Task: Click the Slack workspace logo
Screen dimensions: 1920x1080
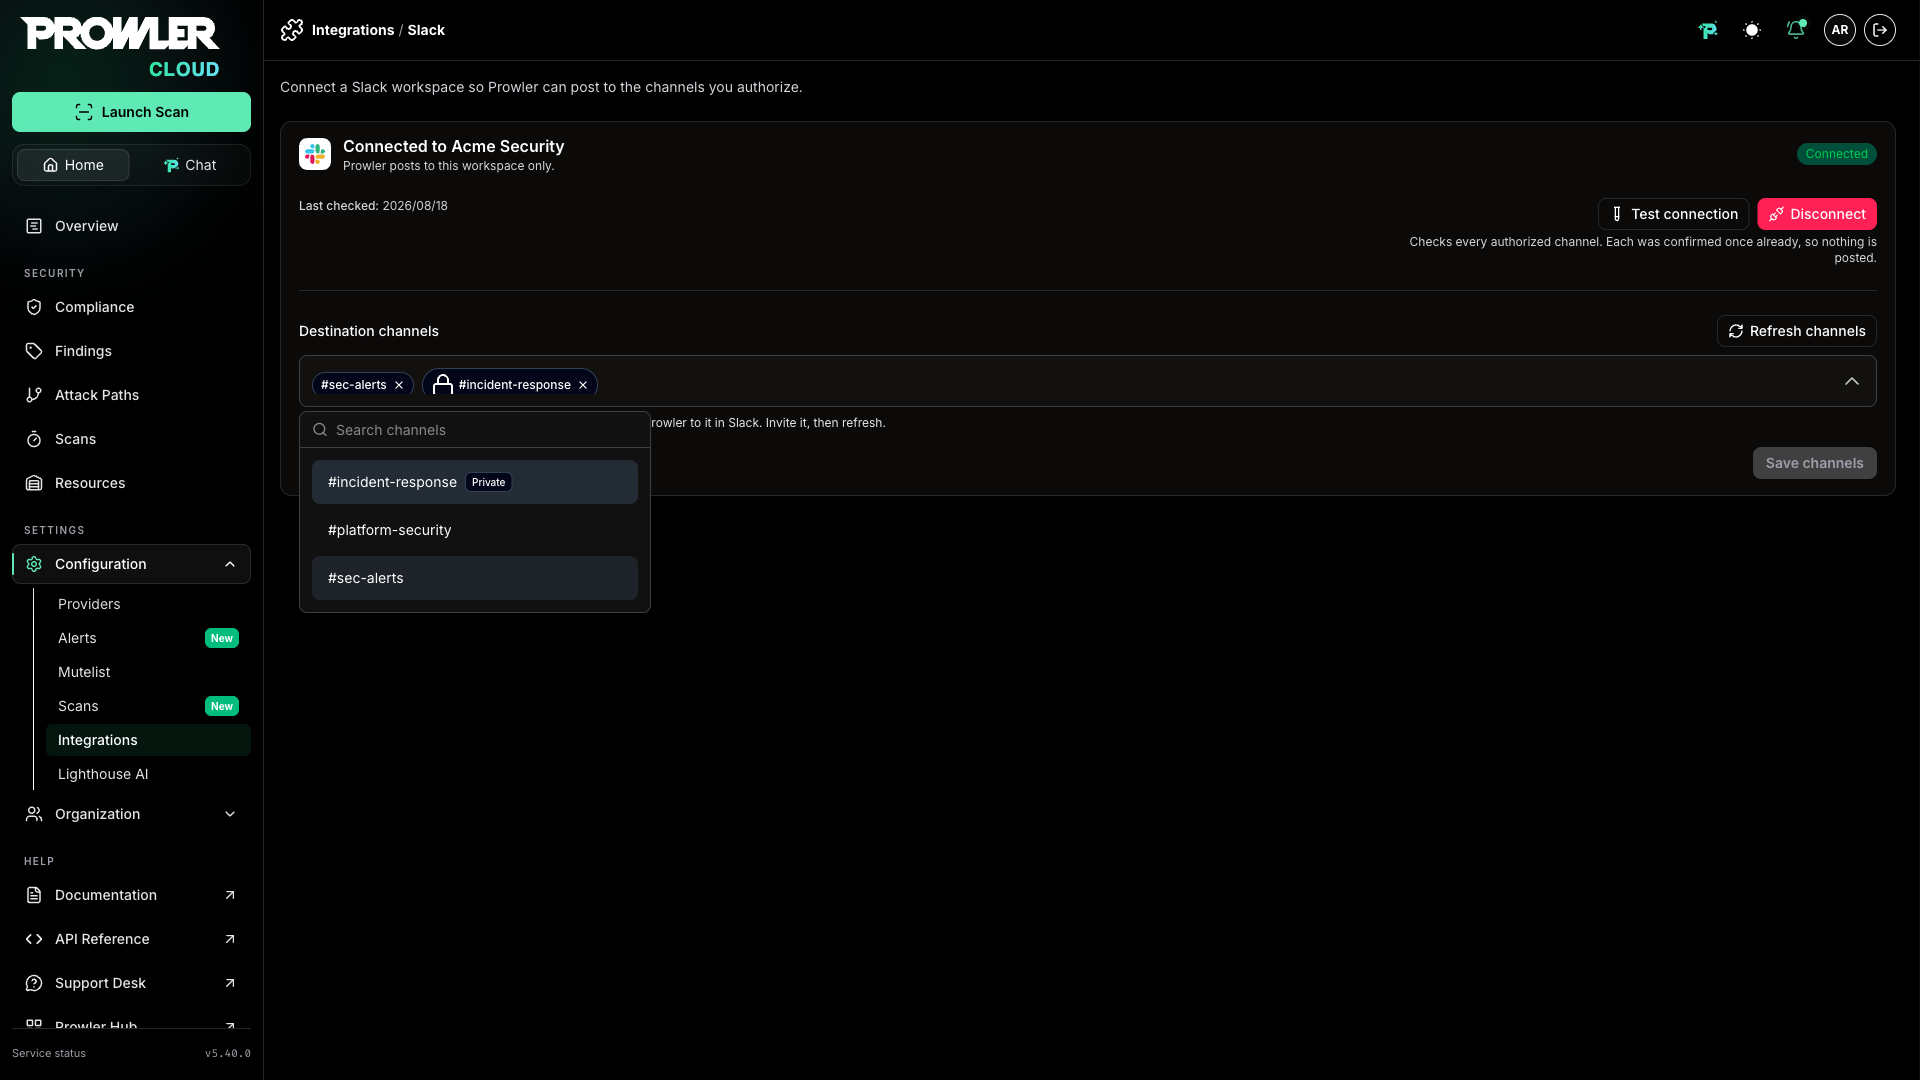Action: (x=315, y=154)
